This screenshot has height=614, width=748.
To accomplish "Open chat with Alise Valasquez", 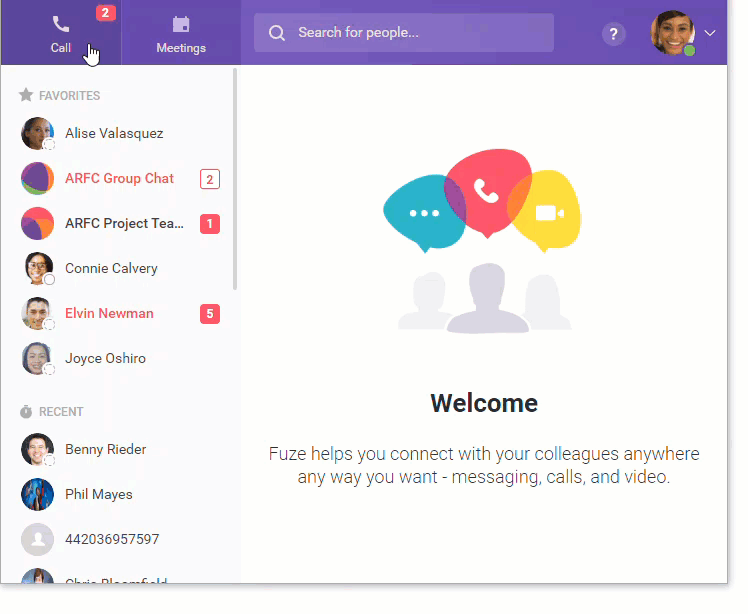I will [x=119, y=133].
